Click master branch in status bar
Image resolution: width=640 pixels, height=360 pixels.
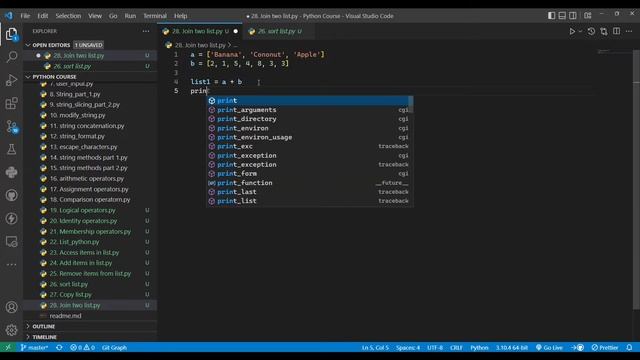point(34,347)
